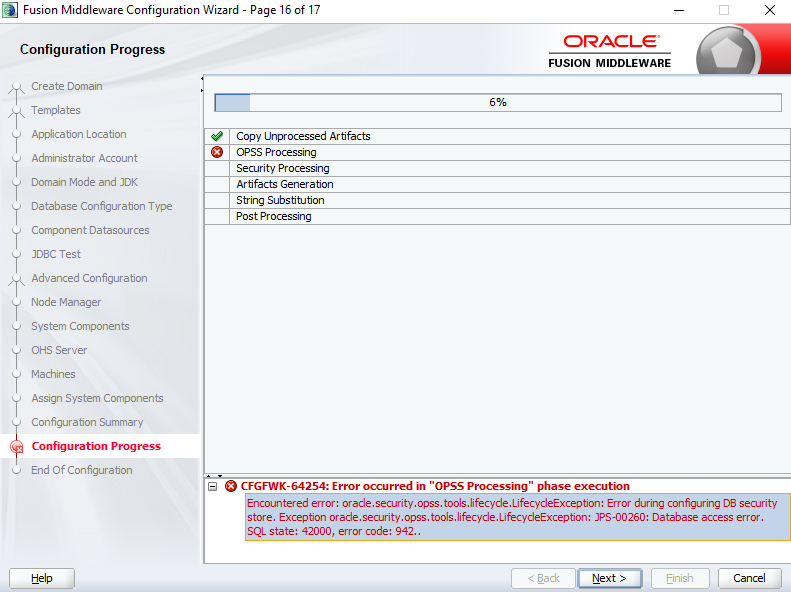Screen dimensions: 791x592
Task: Select the Post Processing row
Action: [x=497, y=216]
